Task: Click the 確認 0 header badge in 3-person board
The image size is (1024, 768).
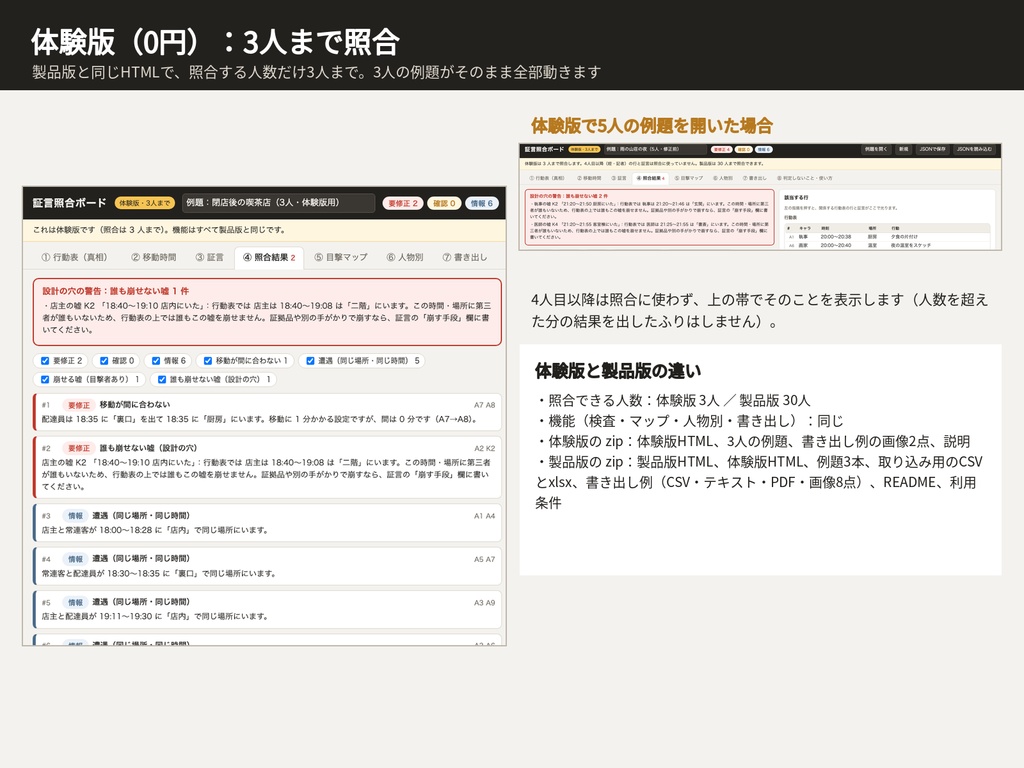Action: pos(444,203)
